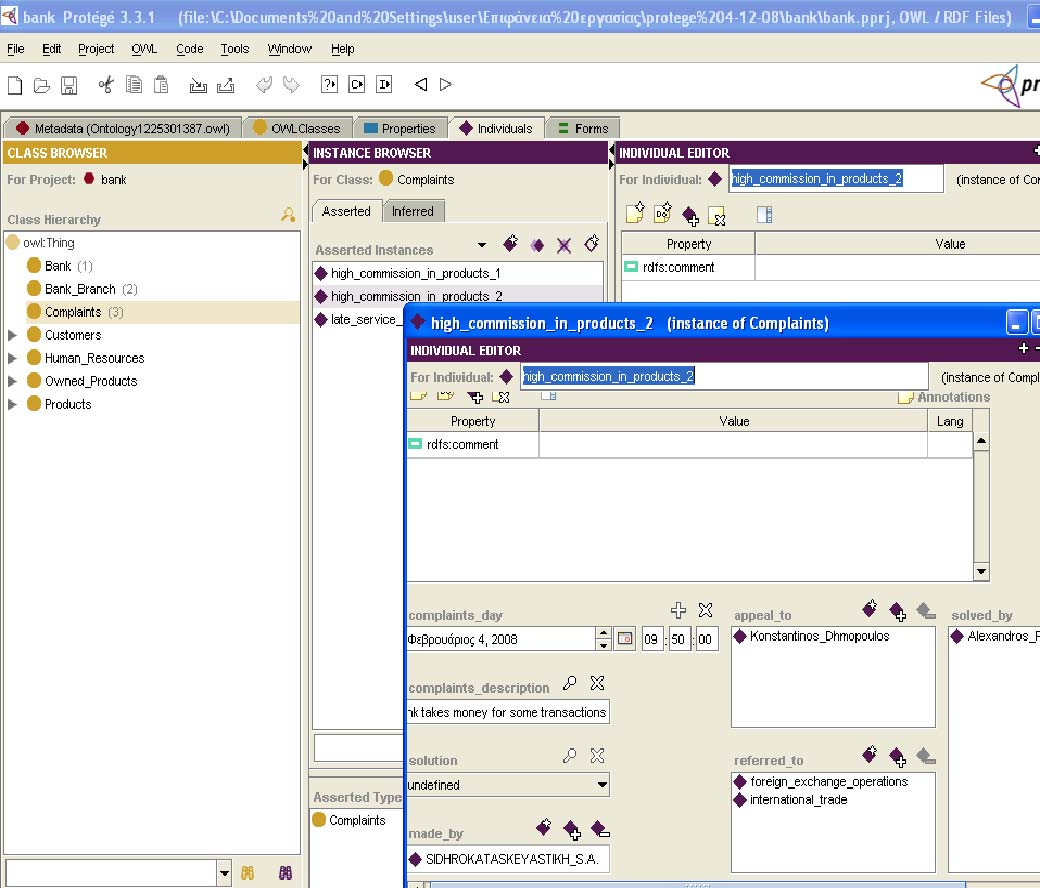Click scroll-up arrow of annotations table
Viewport: 1040px width, 888px height.
(x=981, y=441)
